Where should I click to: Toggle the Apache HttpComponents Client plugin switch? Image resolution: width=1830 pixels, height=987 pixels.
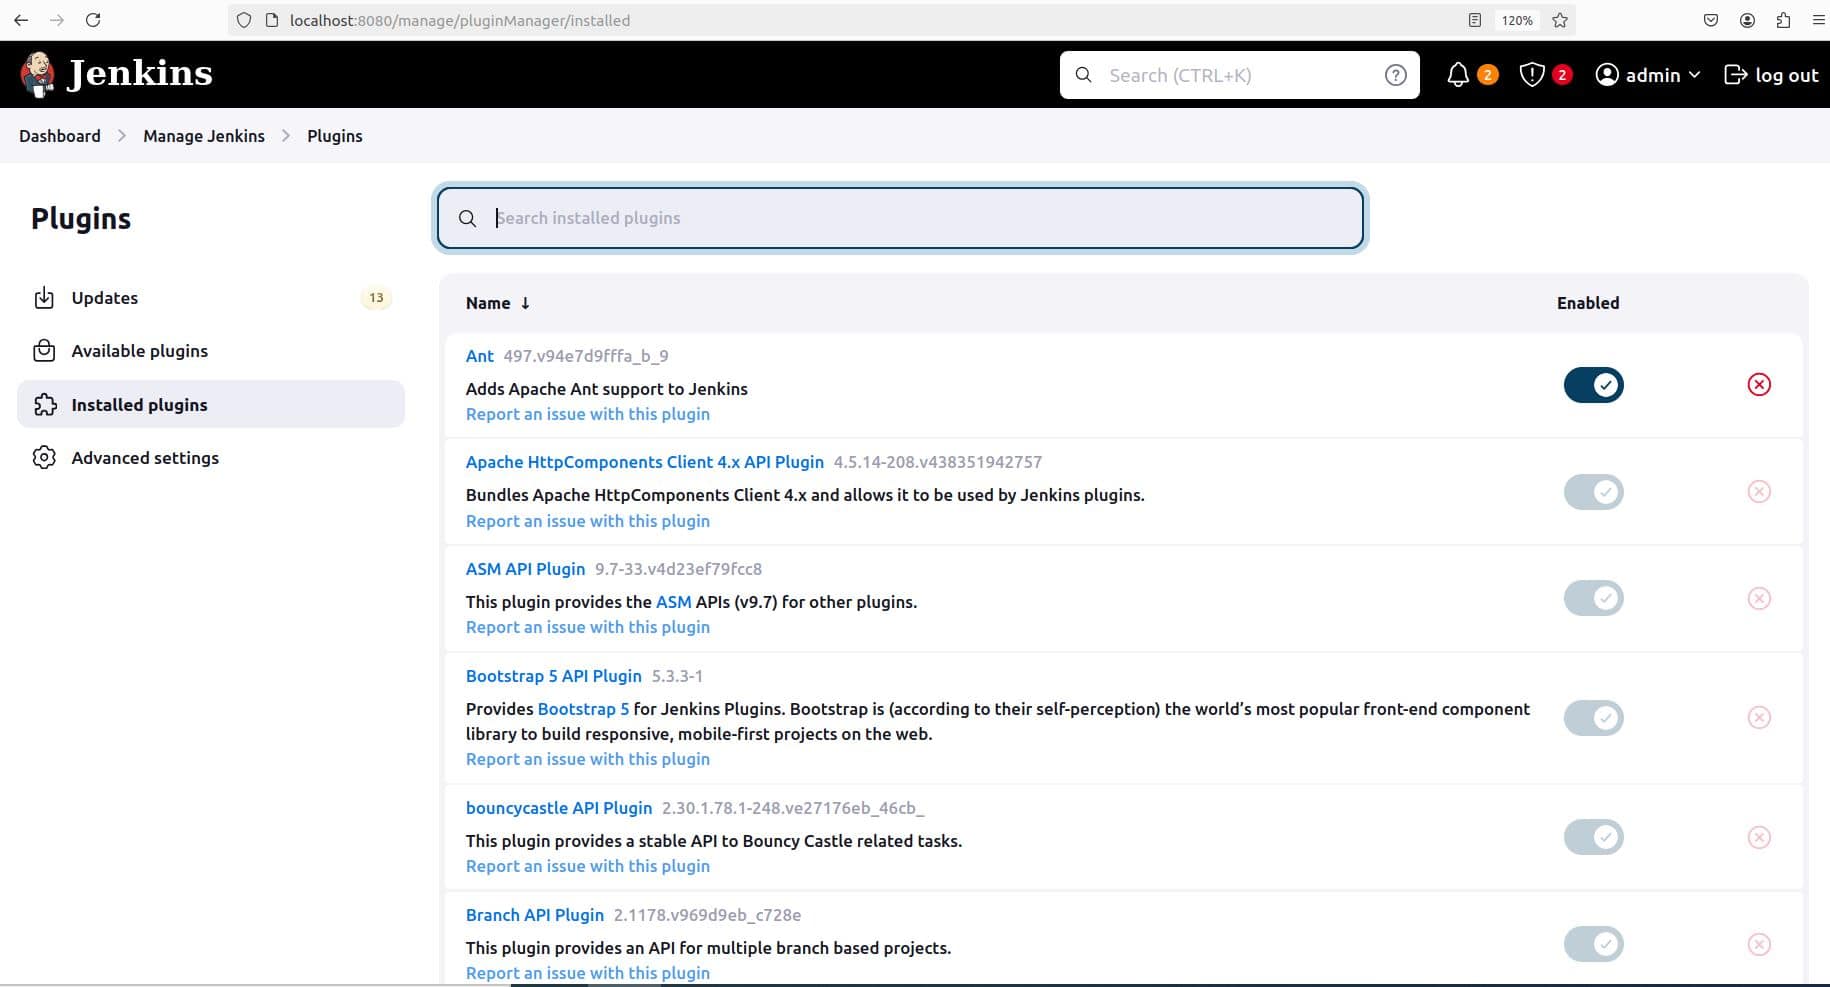click(x=1594, y=492)
